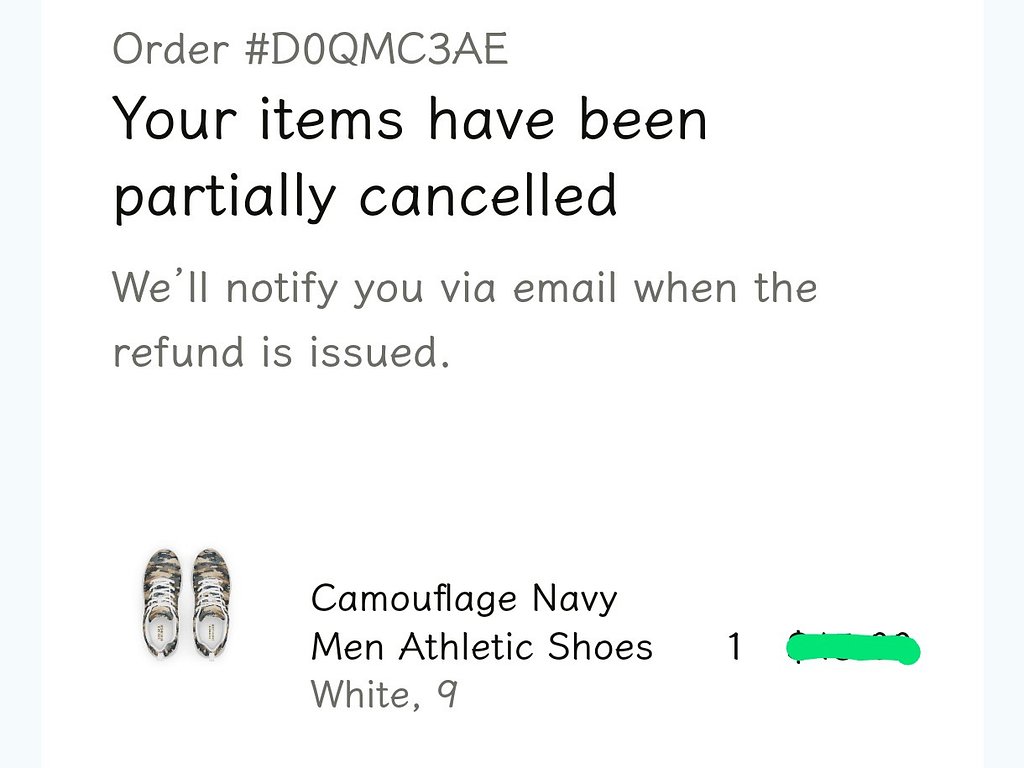Viewport: 1024px width, 768px height.
Task: Click the word "email" in the notice
Action: (565, 287)
